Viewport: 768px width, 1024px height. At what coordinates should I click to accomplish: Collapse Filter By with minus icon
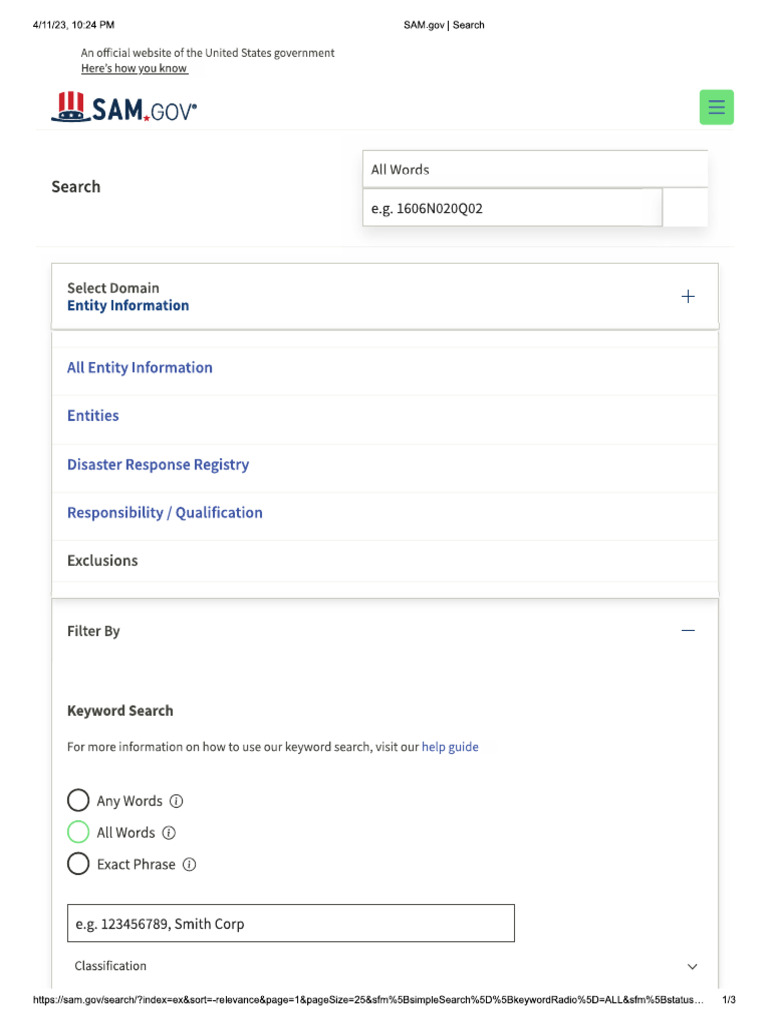[x=688, y=630]
